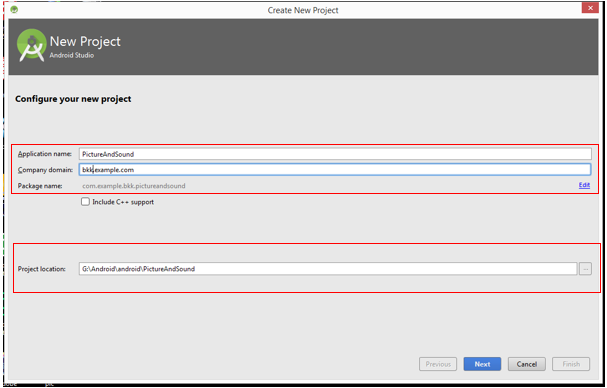Select the Project location path field
The height and width of the screenshot is (388, 607).
328,268
